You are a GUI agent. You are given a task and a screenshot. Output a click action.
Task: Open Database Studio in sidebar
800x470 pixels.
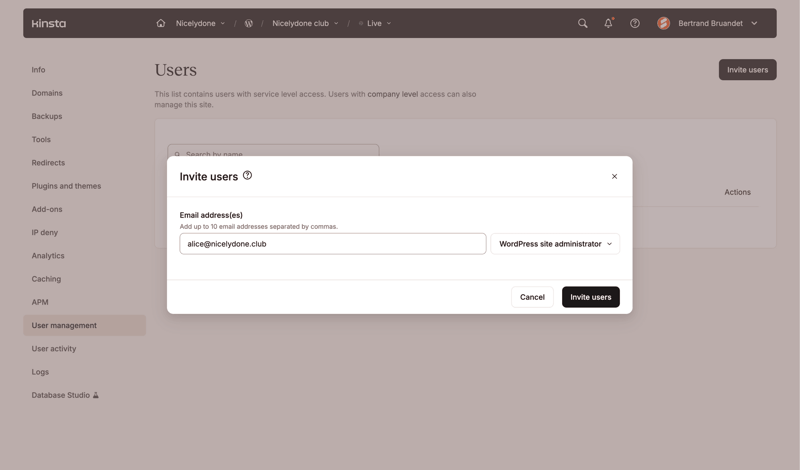[x=61, y=395]
